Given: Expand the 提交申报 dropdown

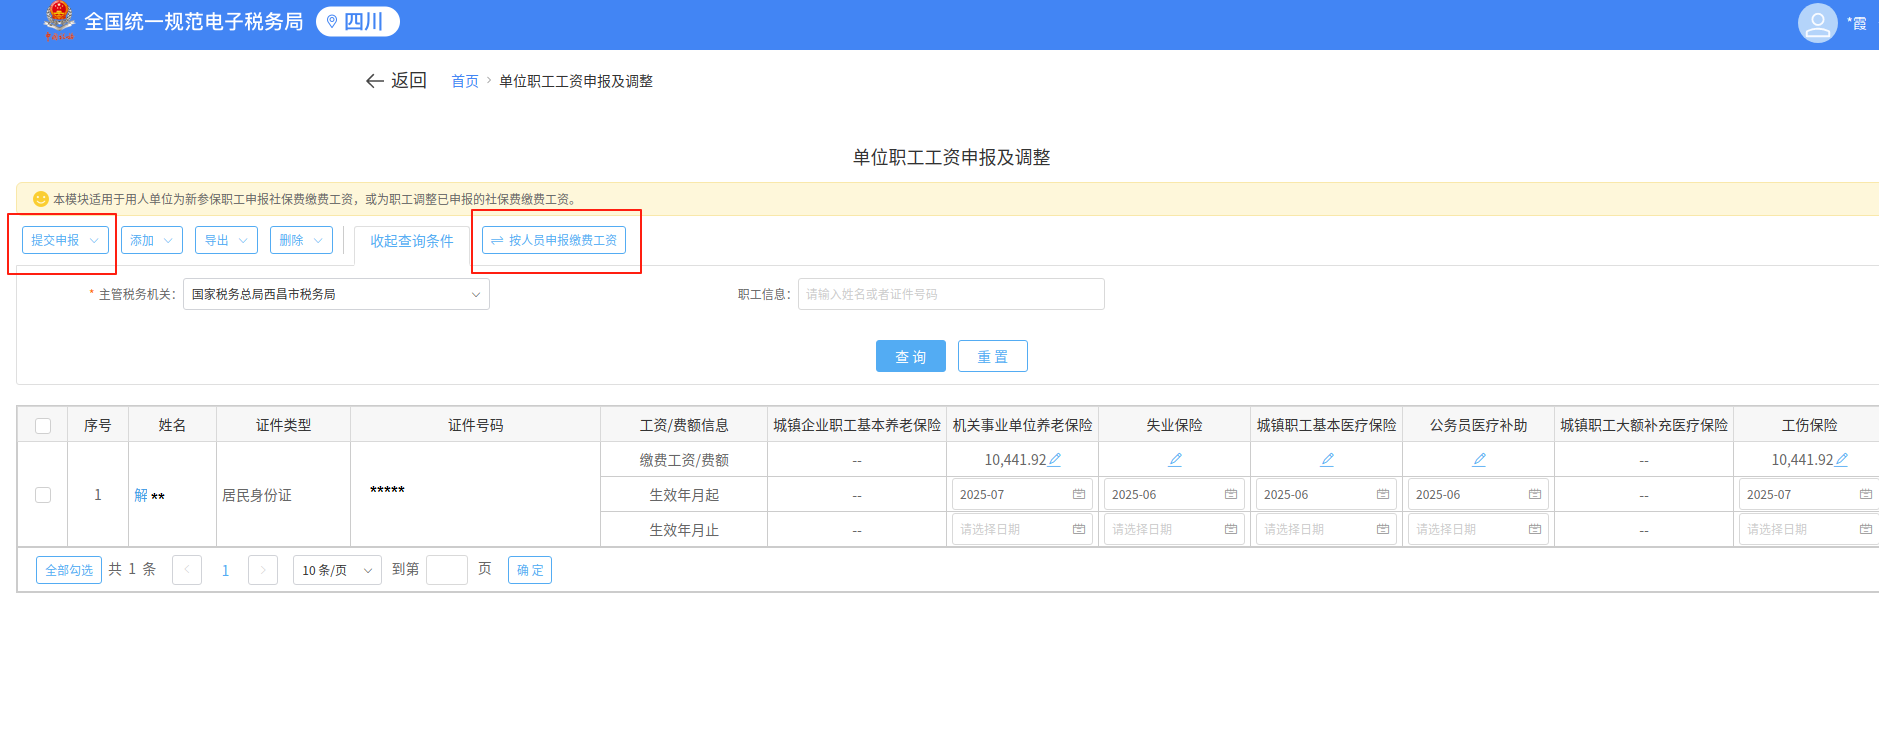Looking at the screenshot, I should tap(65, 240).
